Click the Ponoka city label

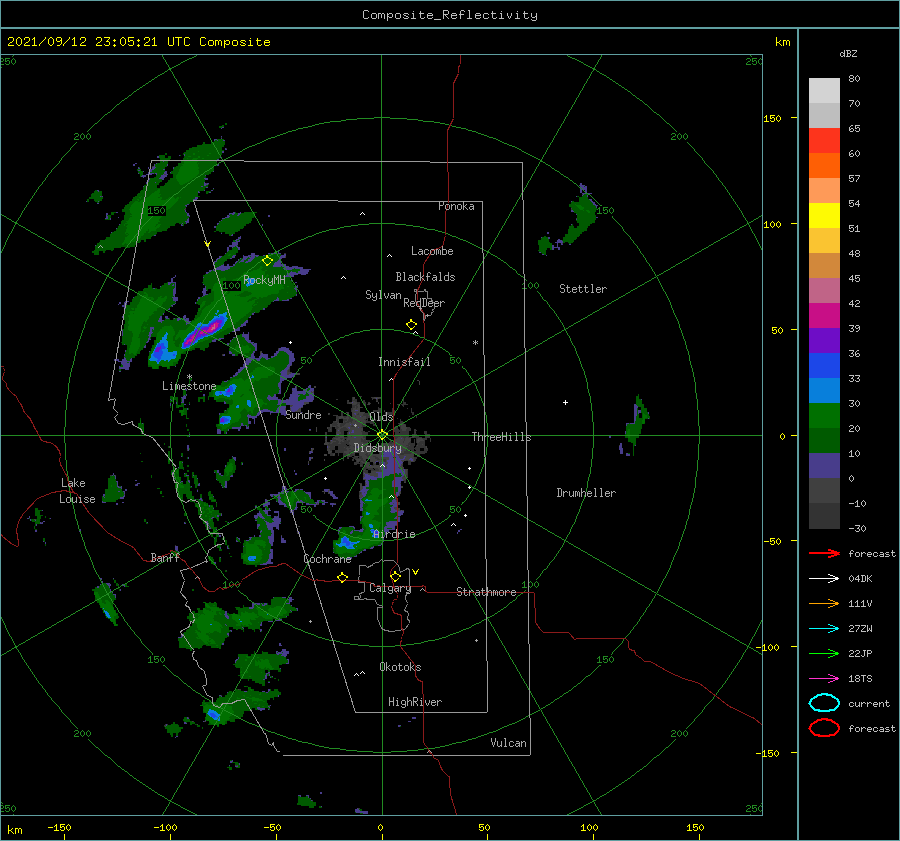point(456,206)
